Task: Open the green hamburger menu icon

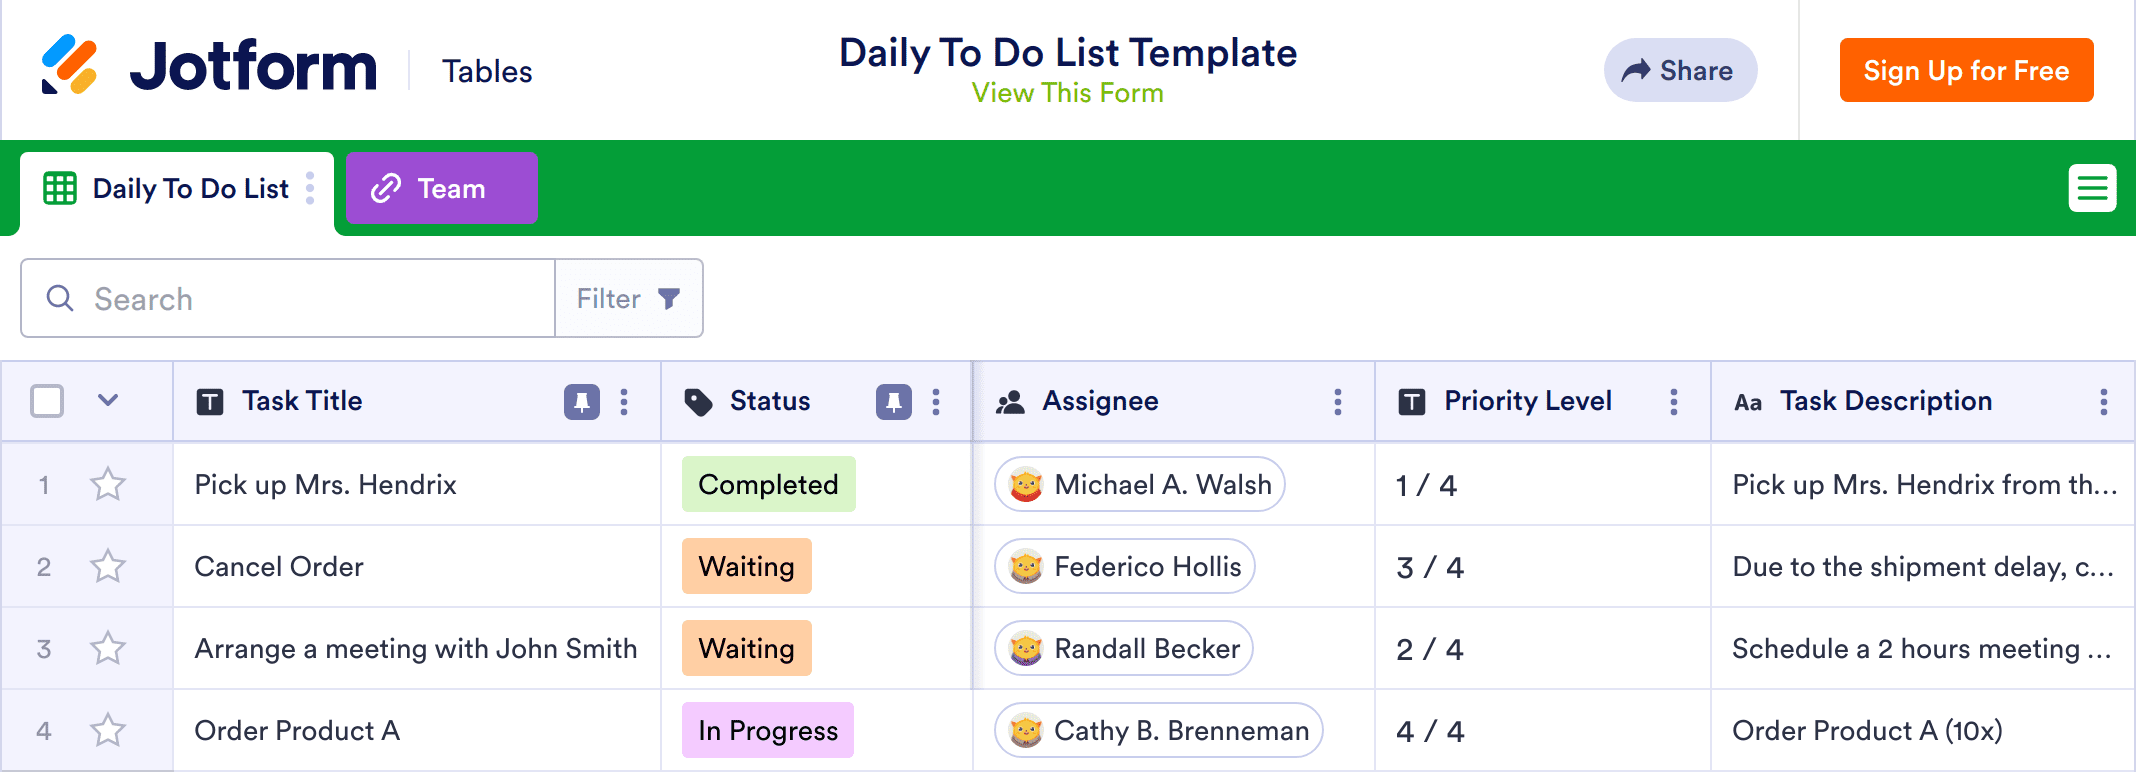Action: click(2092, 188)
